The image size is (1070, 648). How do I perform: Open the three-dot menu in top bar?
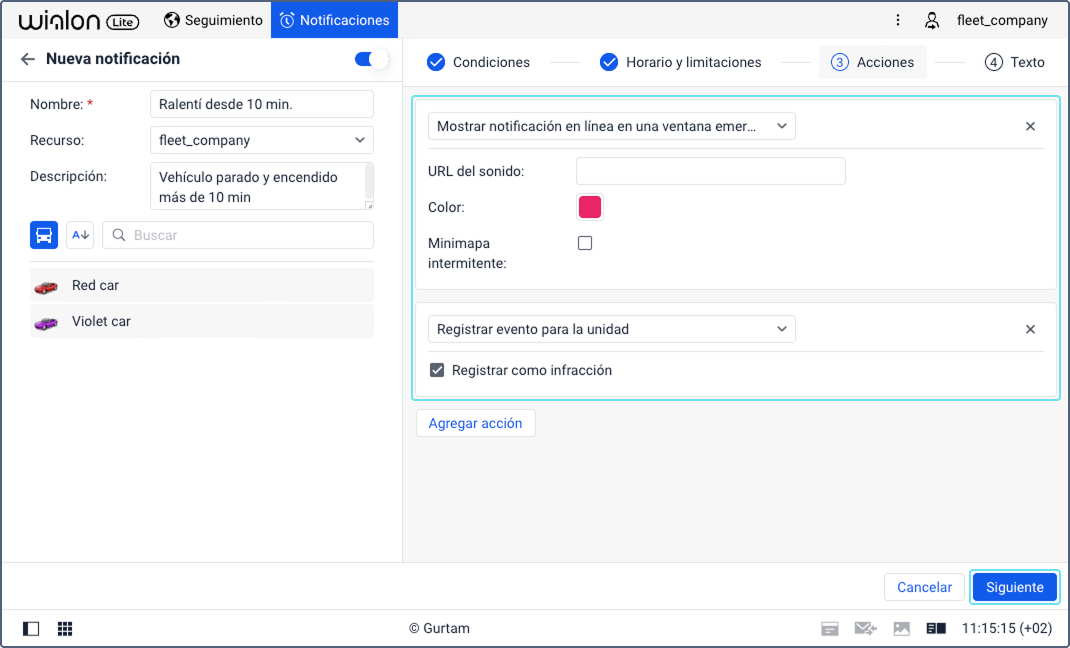click(x=898, y=20)
